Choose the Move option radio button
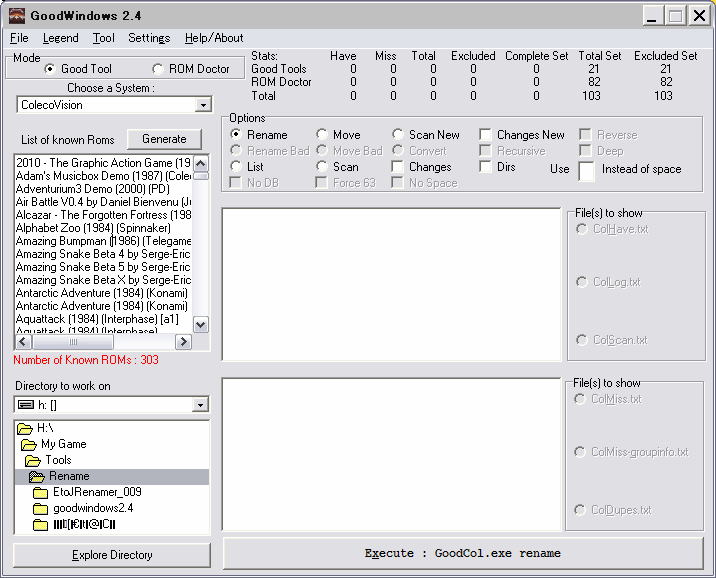Viewport: 716px width, 578px height. coord(322,135)
